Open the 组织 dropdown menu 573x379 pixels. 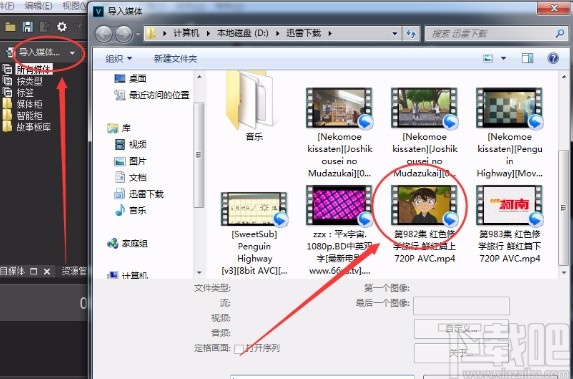[118, 58]
